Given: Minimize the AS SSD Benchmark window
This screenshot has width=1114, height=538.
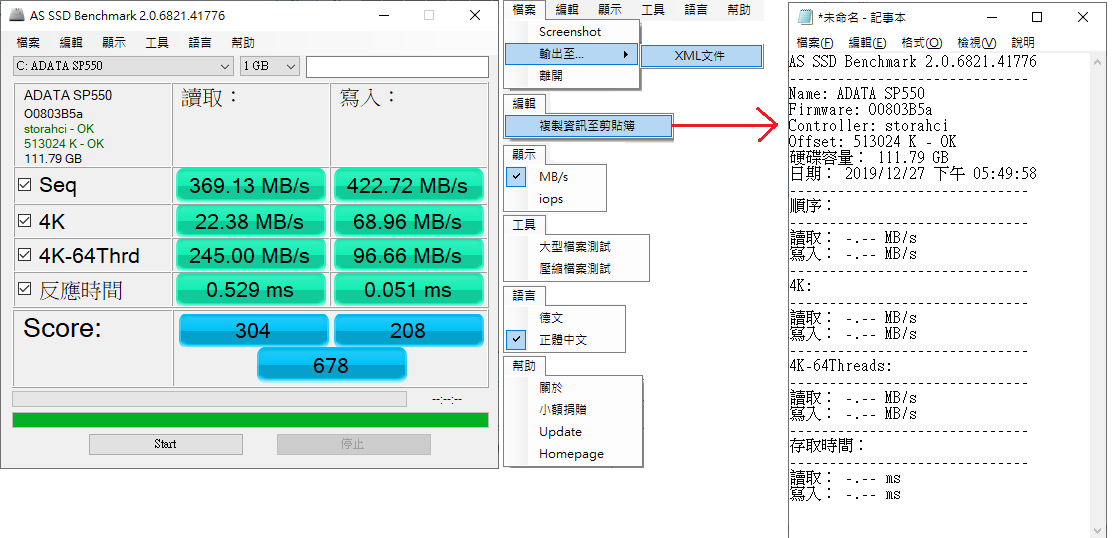Looking at the screenshot, I should click(x=384, y=15).
